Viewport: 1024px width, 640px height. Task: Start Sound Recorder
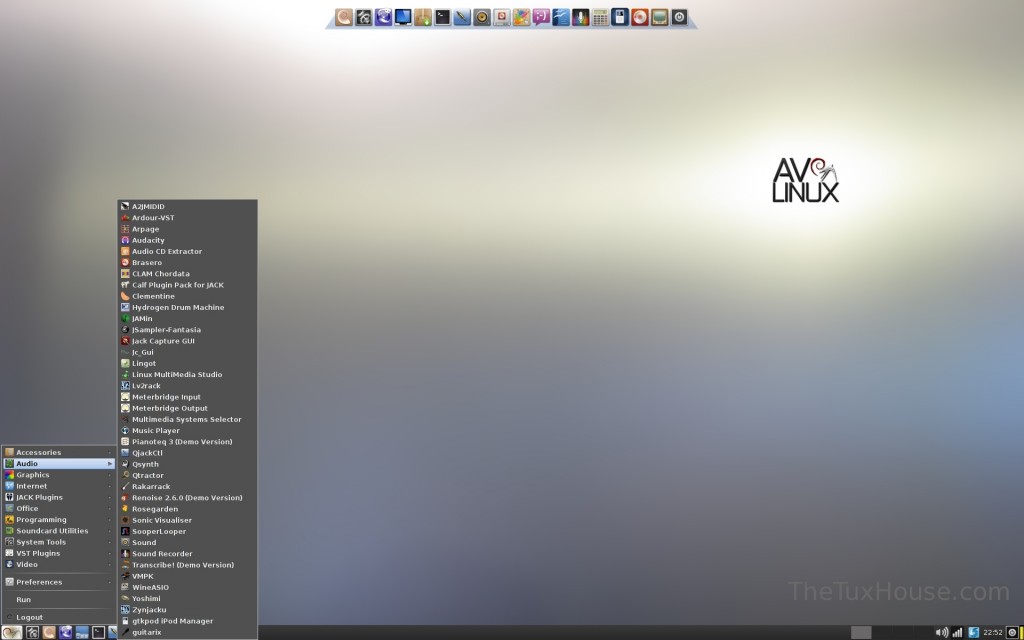click(x=187, y=553)
